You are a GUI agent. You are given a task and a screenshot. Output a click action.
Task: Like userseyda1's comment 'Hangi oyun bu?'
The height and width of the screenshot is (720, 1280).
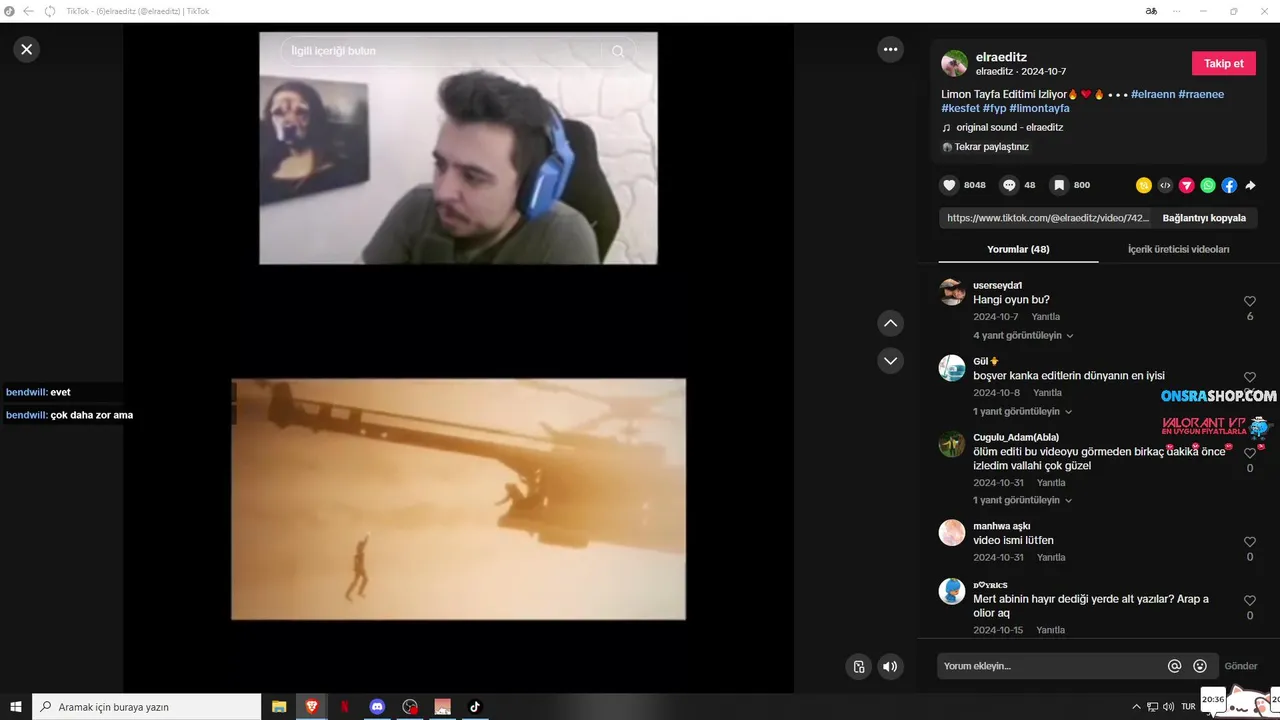1250,301
